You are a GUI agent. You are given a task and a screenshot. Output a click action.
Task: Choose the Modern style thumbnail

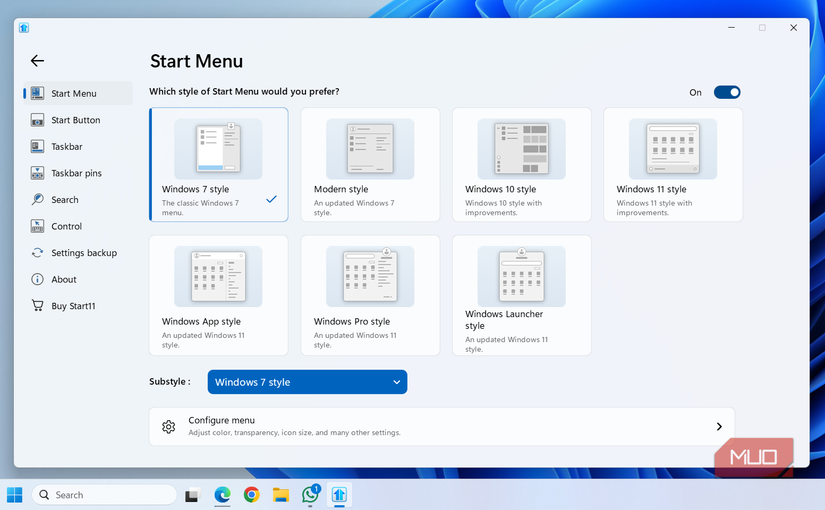pos(370,149)
